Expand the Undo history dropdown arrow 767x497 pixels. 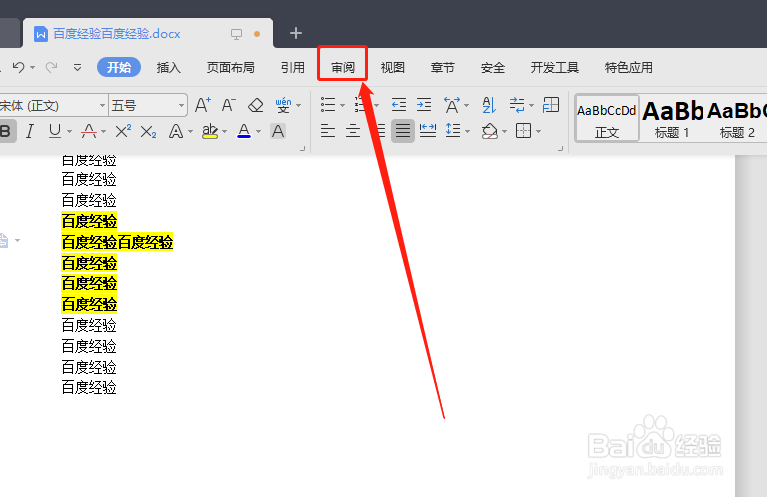click(32, 67)
